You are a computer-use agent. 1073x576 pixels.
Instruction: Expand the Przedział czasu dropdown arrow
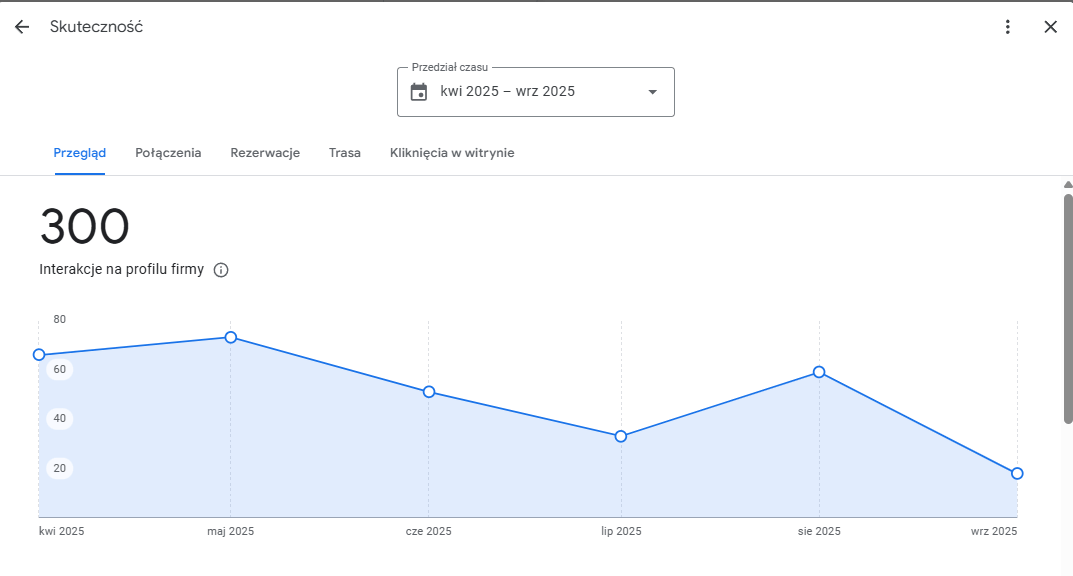tap(652, 92)
